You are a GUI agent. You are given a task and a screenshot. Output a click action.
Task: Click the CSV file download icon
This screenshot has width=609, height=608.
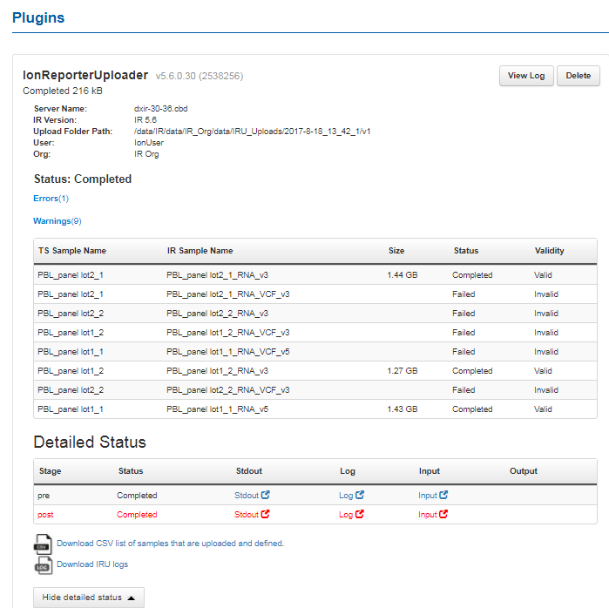[43, 544]
